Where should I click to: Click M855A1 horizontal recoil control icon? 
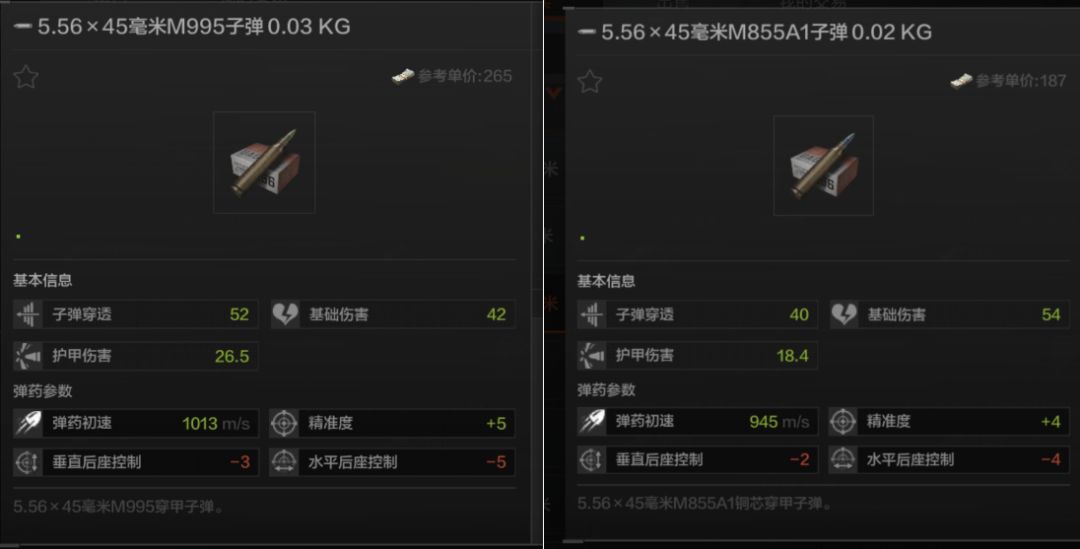pyautogui.click(x=843, y=459)
